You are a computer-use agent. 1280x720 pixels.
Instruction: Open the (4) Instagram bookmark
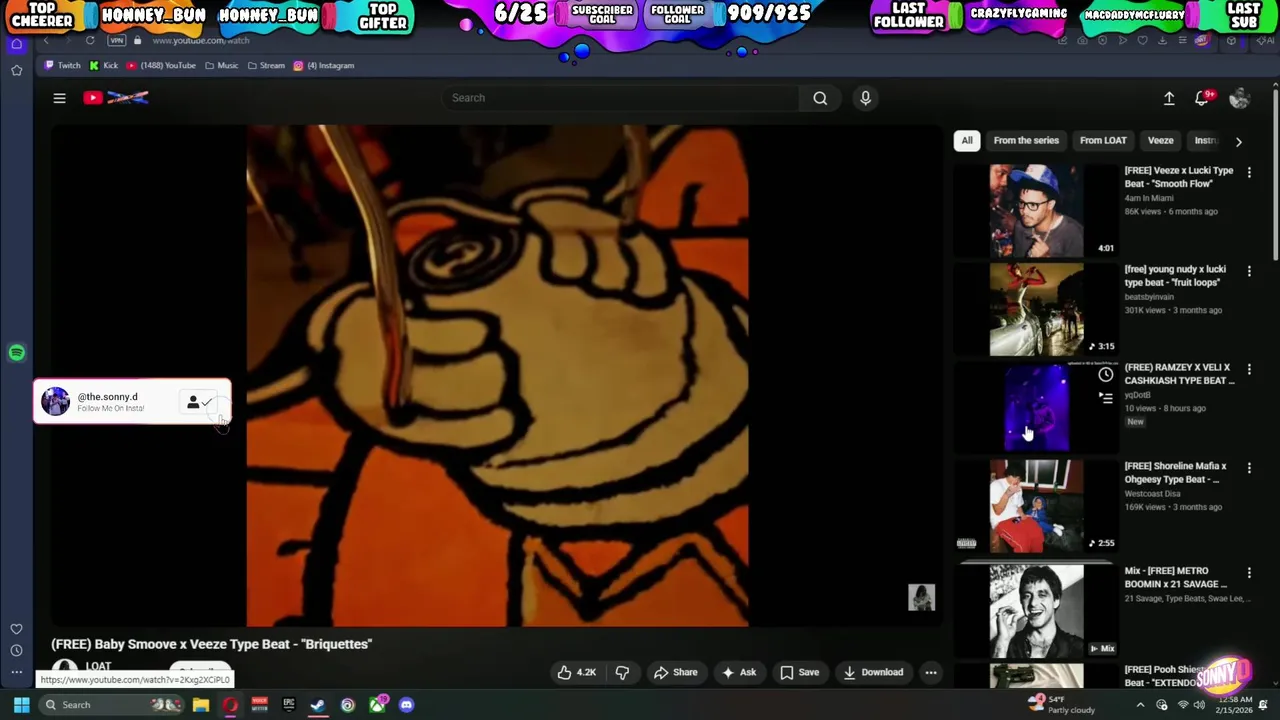(324, 66)
